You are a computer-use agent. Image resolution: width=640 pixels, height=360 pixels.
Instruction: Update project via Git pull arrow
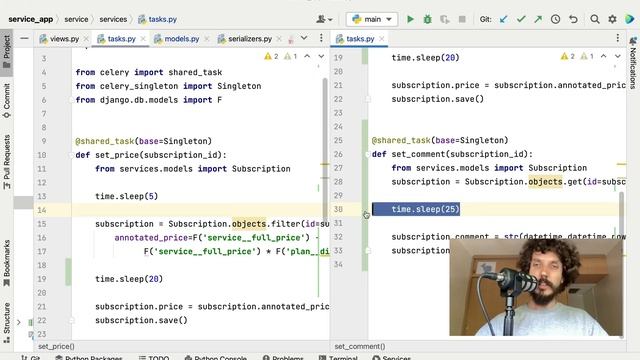coord(504,19)
